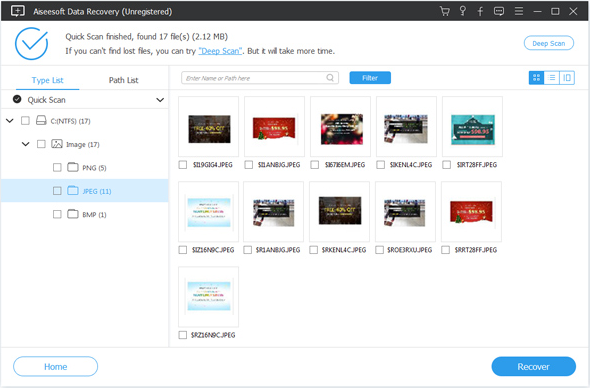This screenshot has width=590, height=388.
Task: Click the $I67I6EM.JPEG file name
Action: click(345, 165)
